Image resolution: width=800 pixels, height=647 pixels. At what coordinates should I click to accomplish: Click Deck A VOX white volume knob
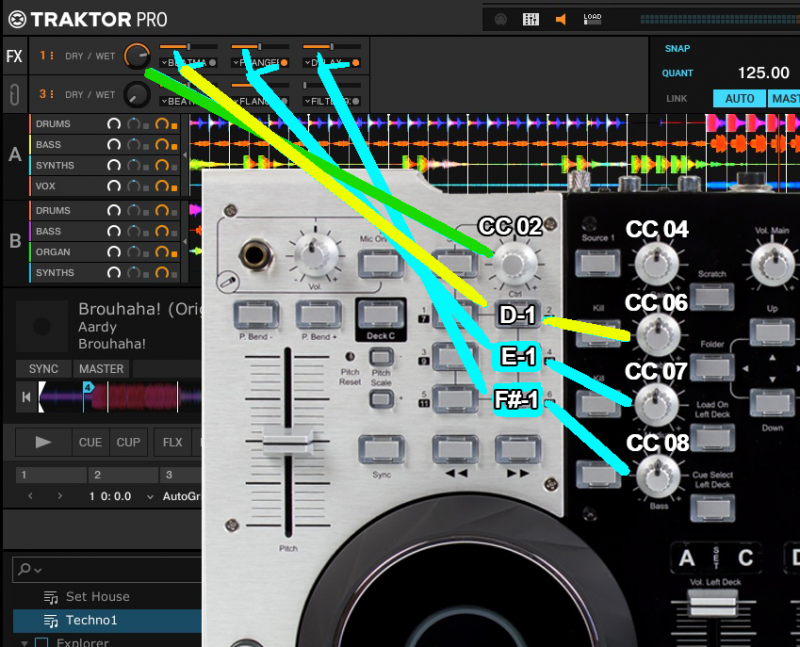click(x=114, y=186)
